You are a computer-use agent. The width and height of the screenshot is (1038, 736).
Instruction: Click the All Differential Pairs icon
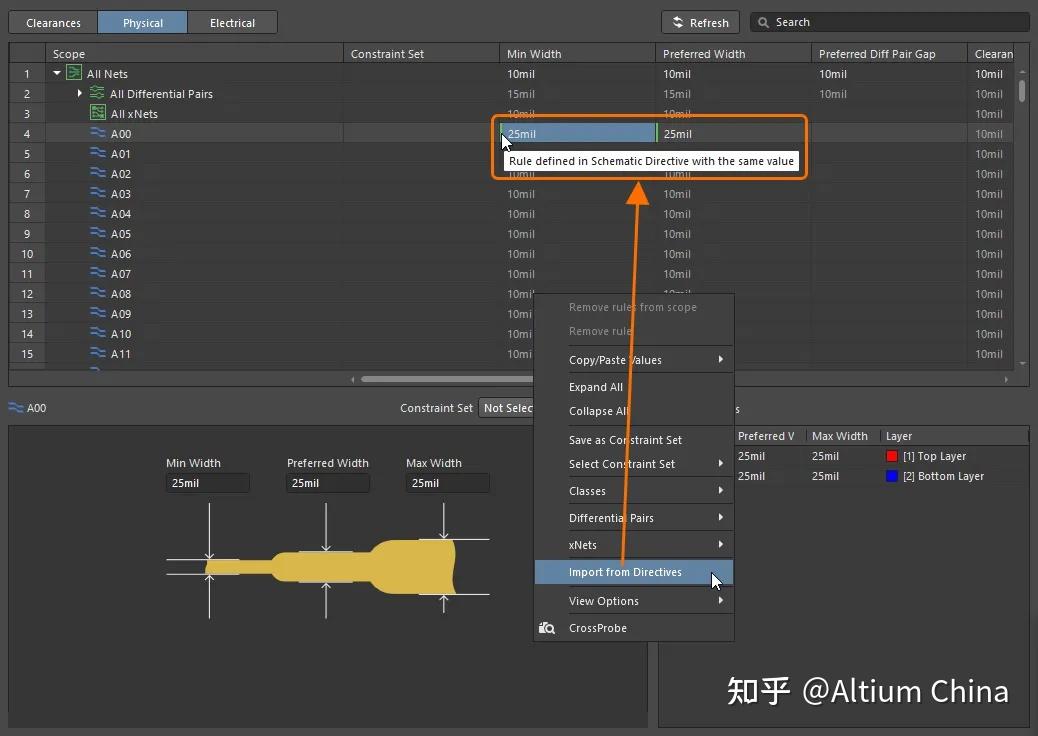(x=97, y=93)
